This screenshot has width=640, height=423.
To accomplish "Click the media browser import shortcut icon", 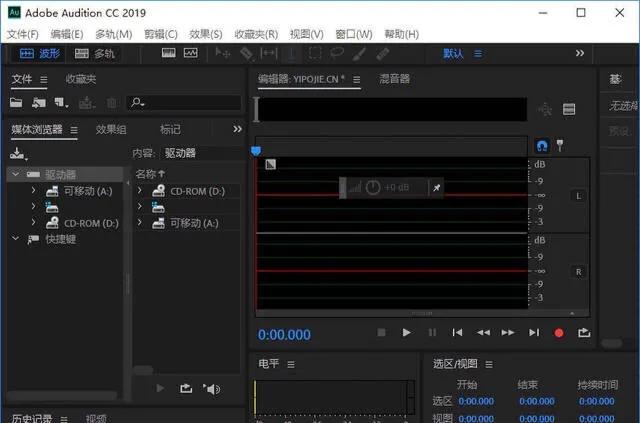I will pos(17,153).
